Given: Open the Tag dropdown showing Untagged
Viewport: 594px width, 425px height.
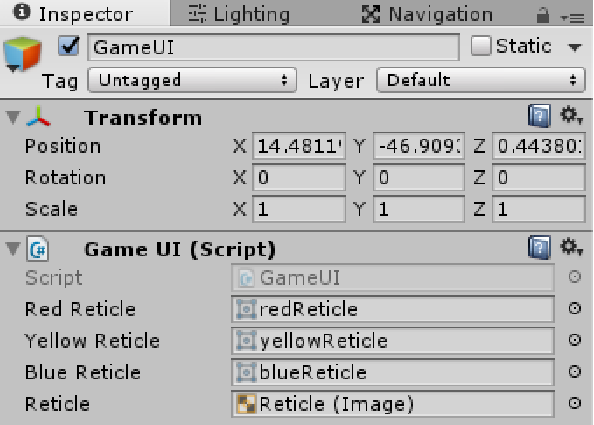Looking at the screenshot, I should 192,80.
